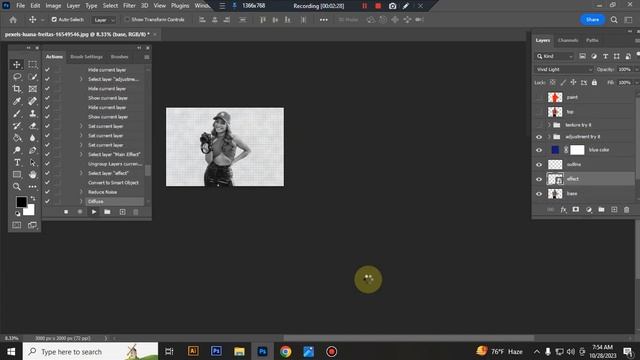Open the Photoshop search icon
This screenshot has width=640, height=360.
(x=614, y=20)
